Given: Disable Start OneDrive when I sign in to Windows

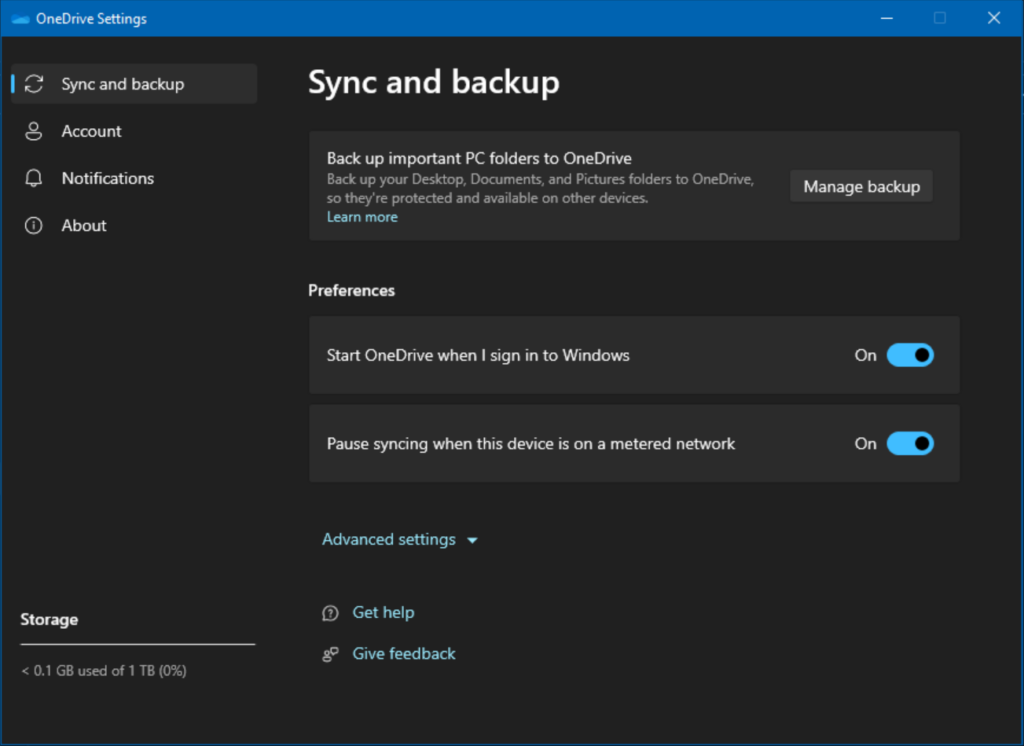Looking at the screenshot, I should (910, 355).
